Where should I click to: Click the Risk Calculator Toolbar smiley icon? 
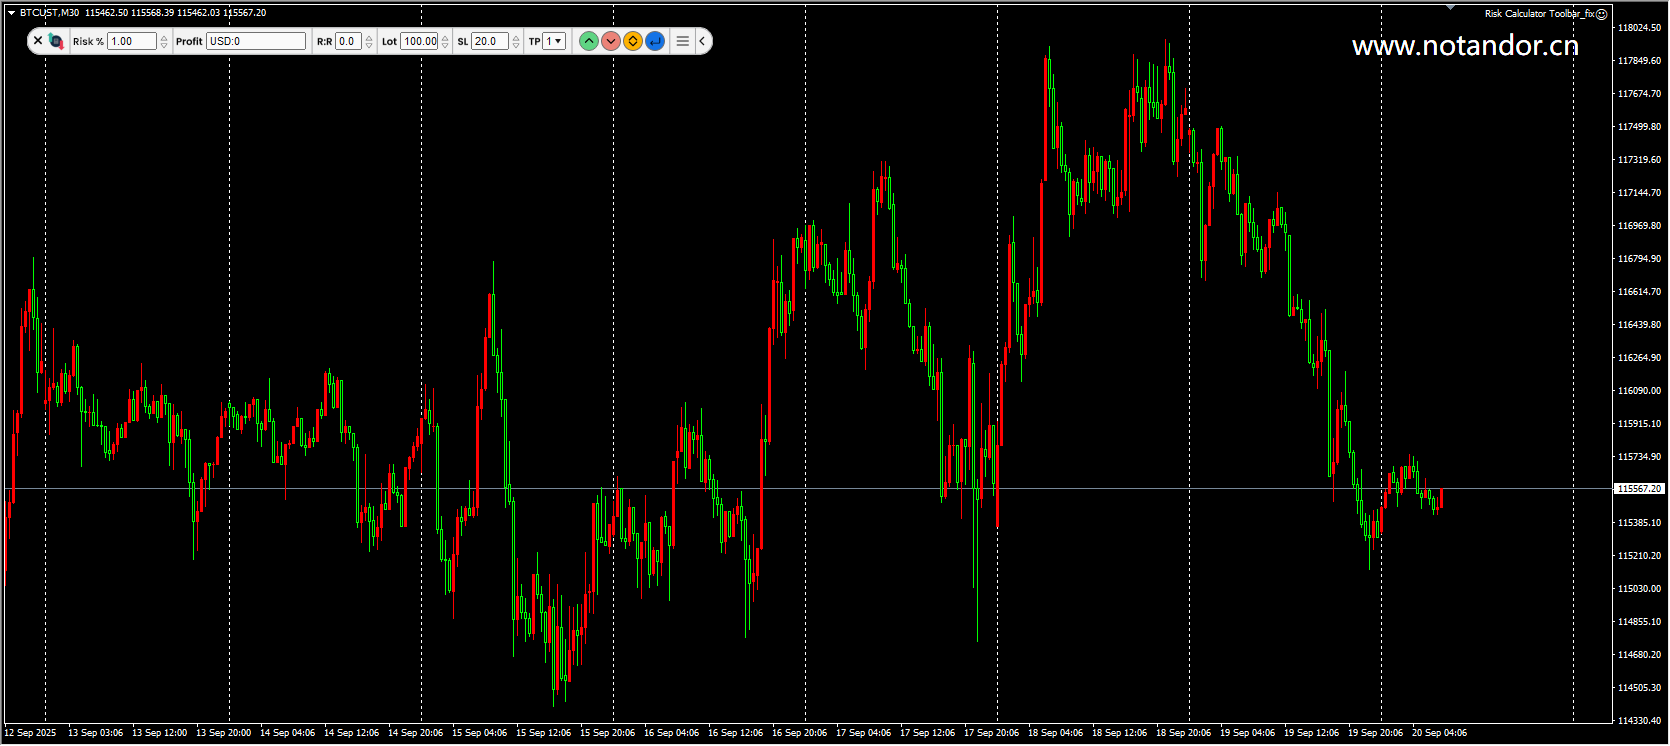tap(1601, 14)
